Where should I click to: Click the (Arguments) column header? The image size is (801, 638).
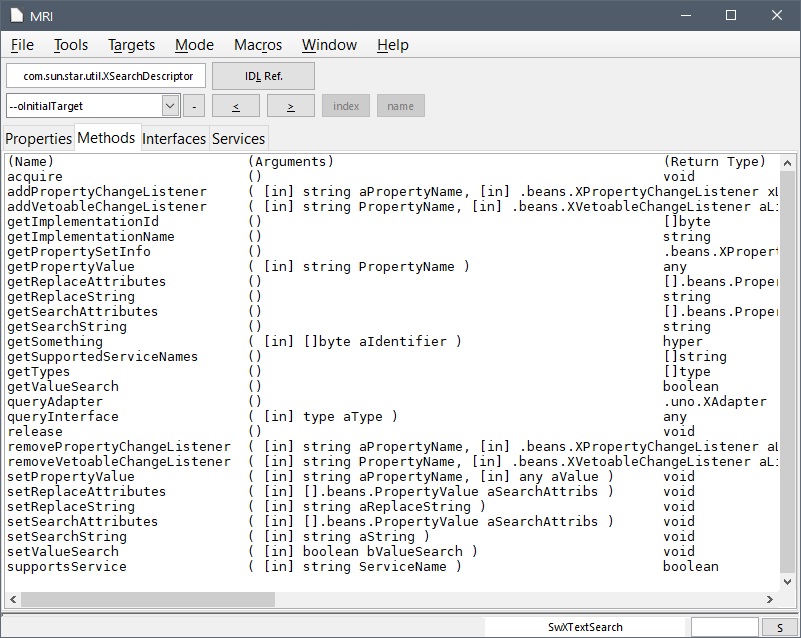point(291,162)
